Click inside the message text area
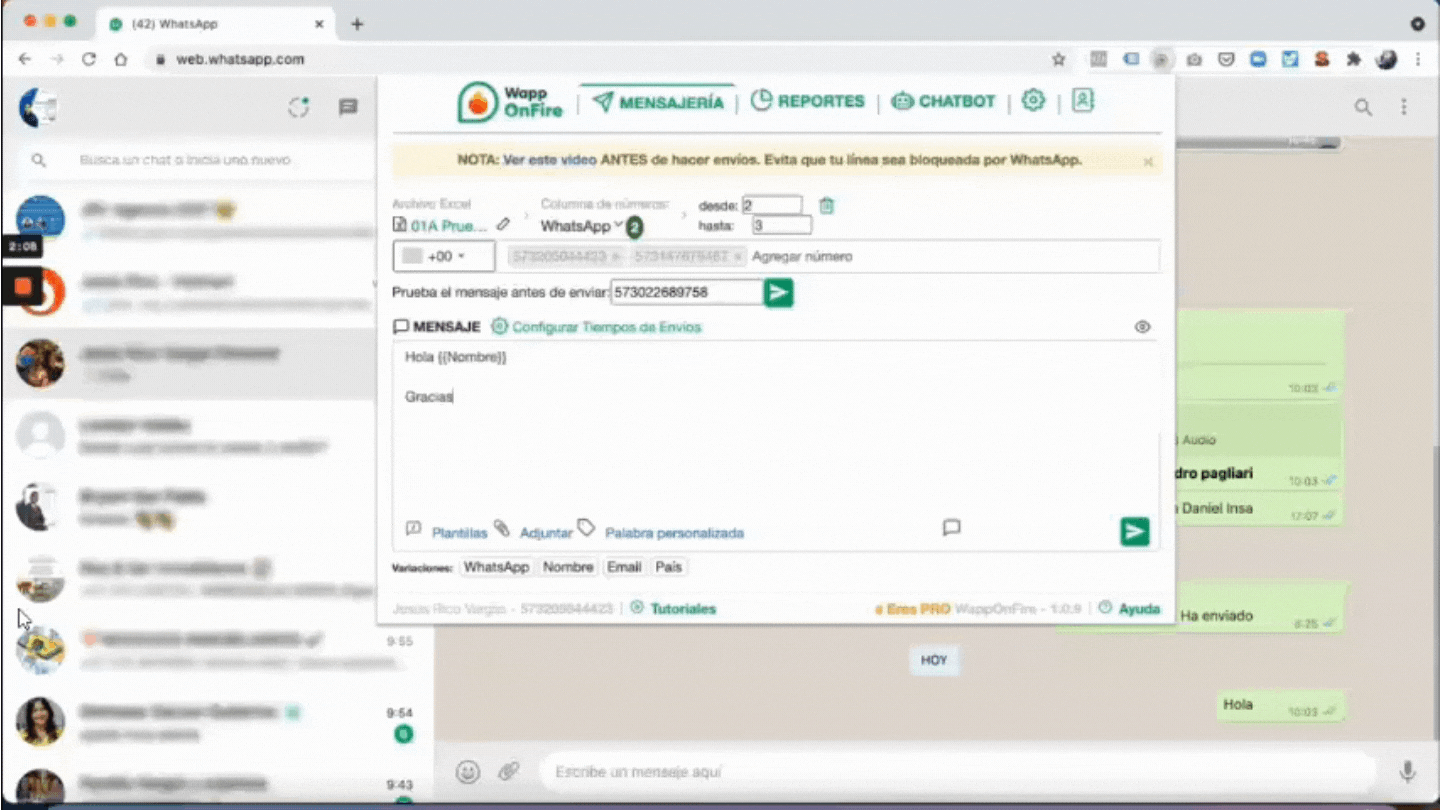This screenshot has height=810, width=1440. [x=776, y=428]
